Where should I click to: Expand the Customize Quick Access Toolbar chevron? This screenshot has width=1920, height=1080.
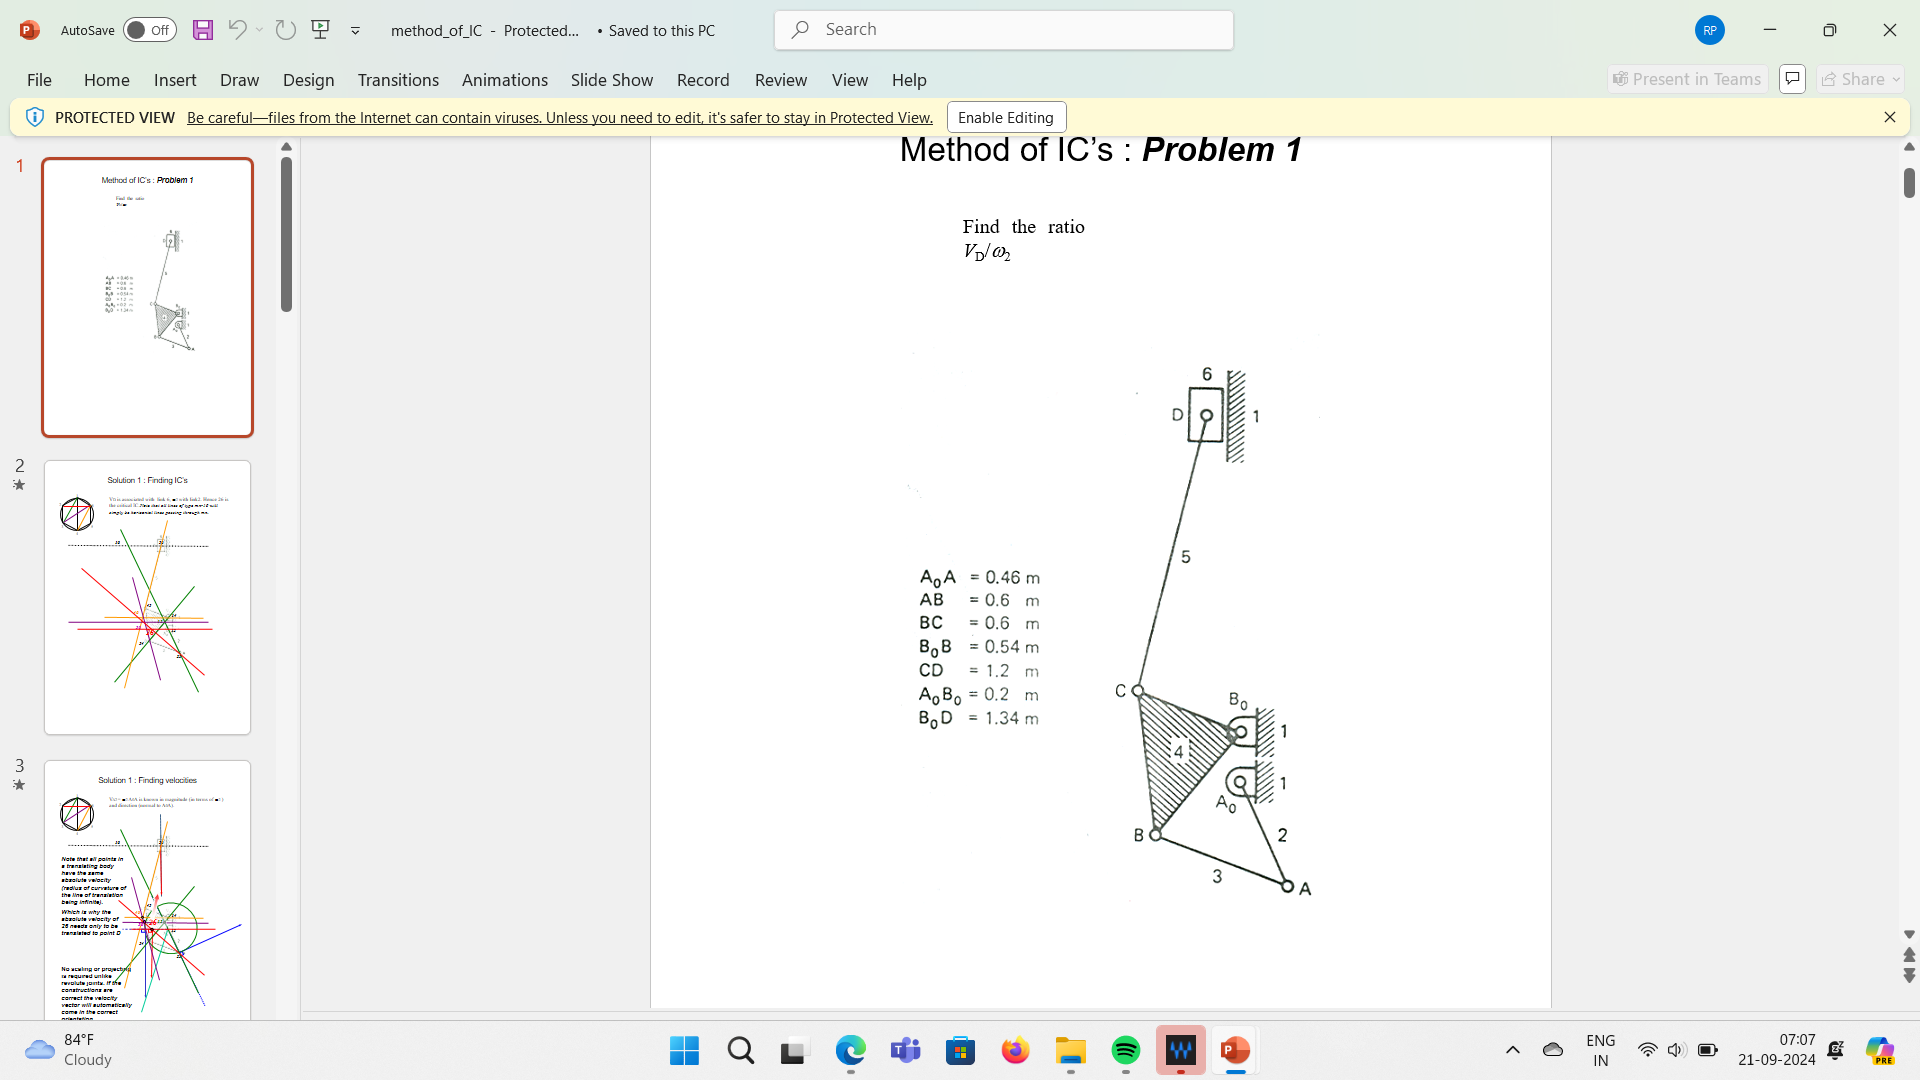click(355, 31)
